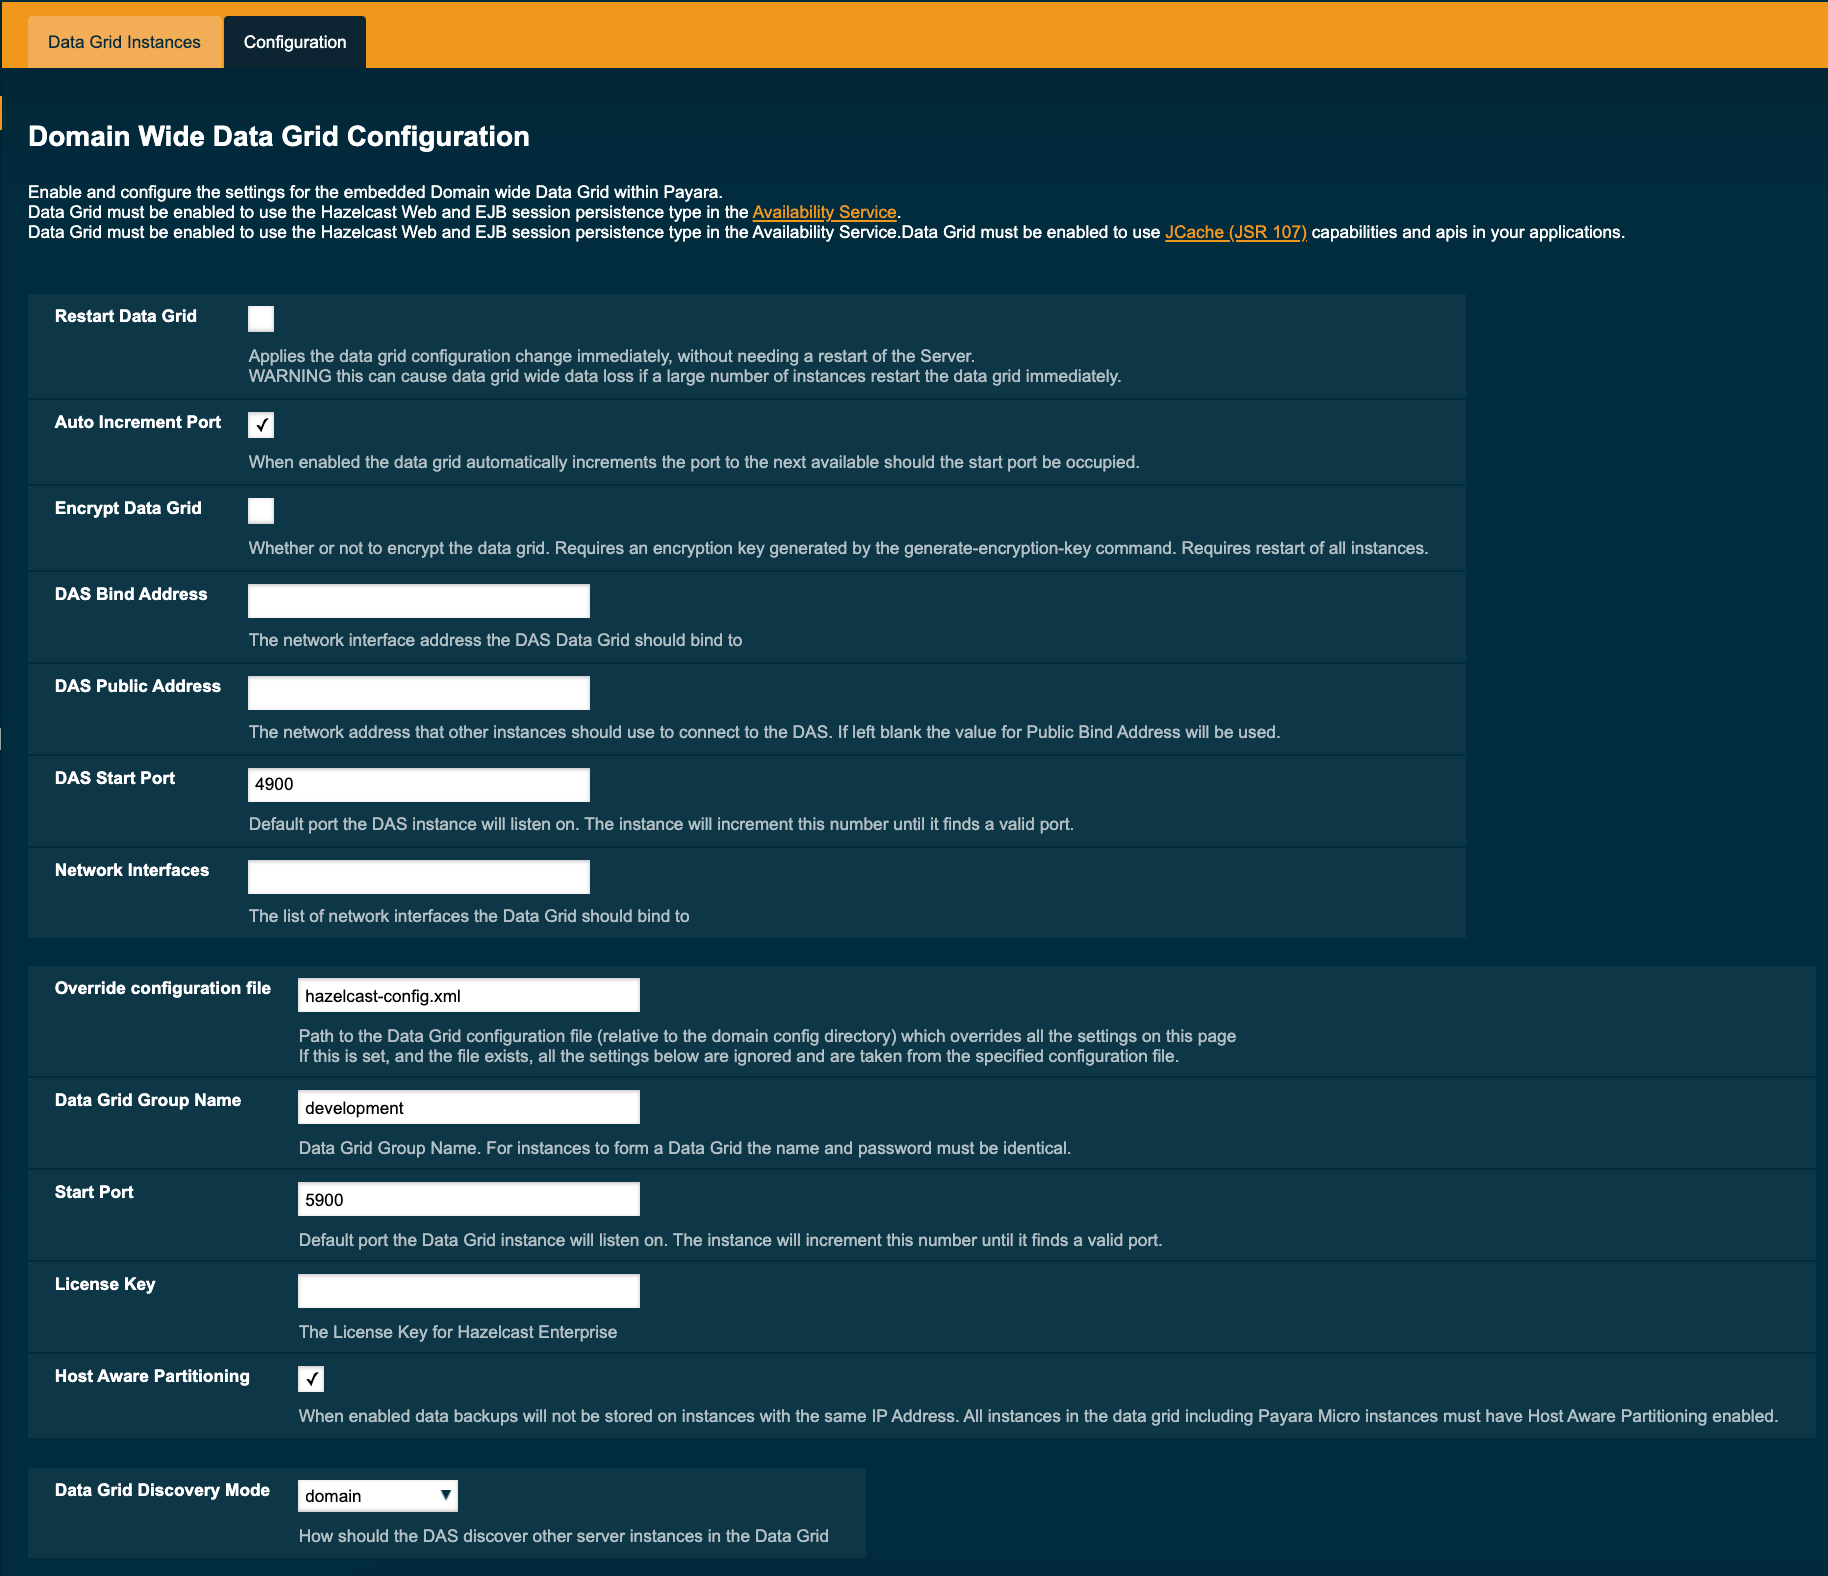Image resolution: width=1828 pixels, height=1576 pixels.
Task: Click the License Key field
Action: pos(467,1290)
